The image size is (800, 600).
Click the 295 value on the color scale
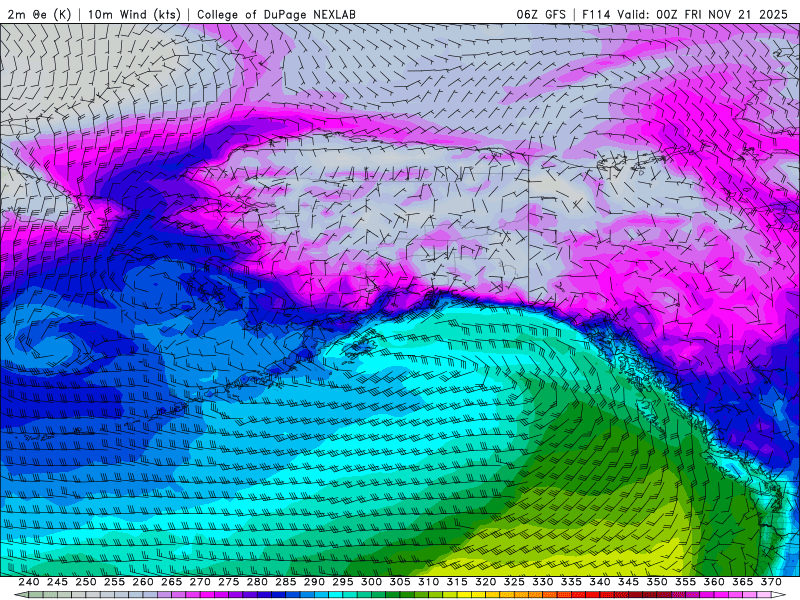click(343, 582)
